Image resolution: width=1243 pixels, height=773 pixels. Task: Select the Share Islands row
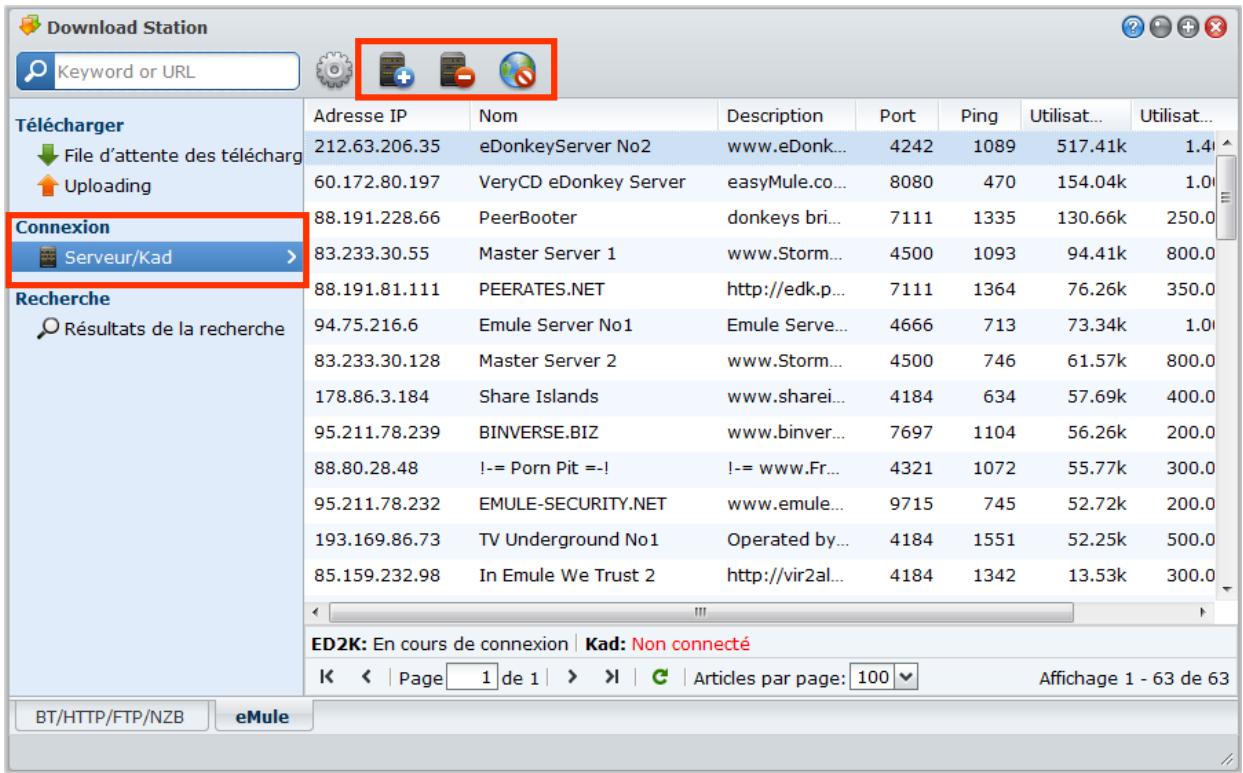[759, 396]
